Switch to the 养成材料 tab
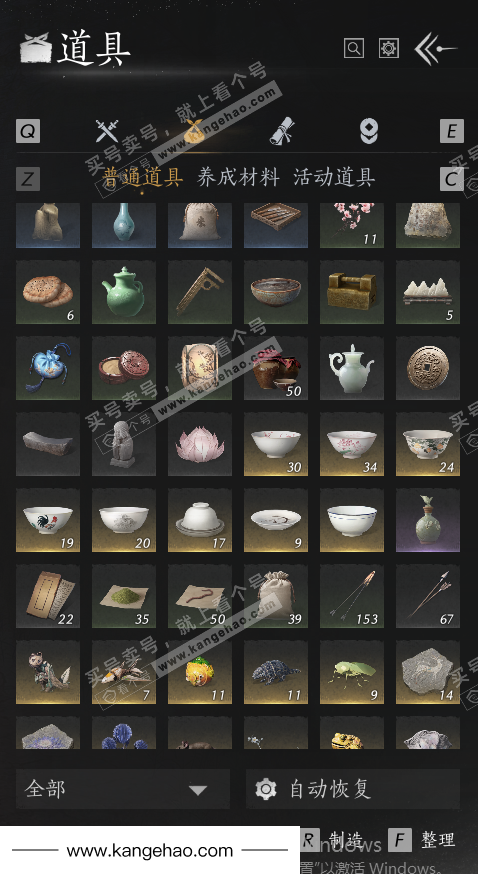Screen dimensions: 478x874 pos(238,178)
